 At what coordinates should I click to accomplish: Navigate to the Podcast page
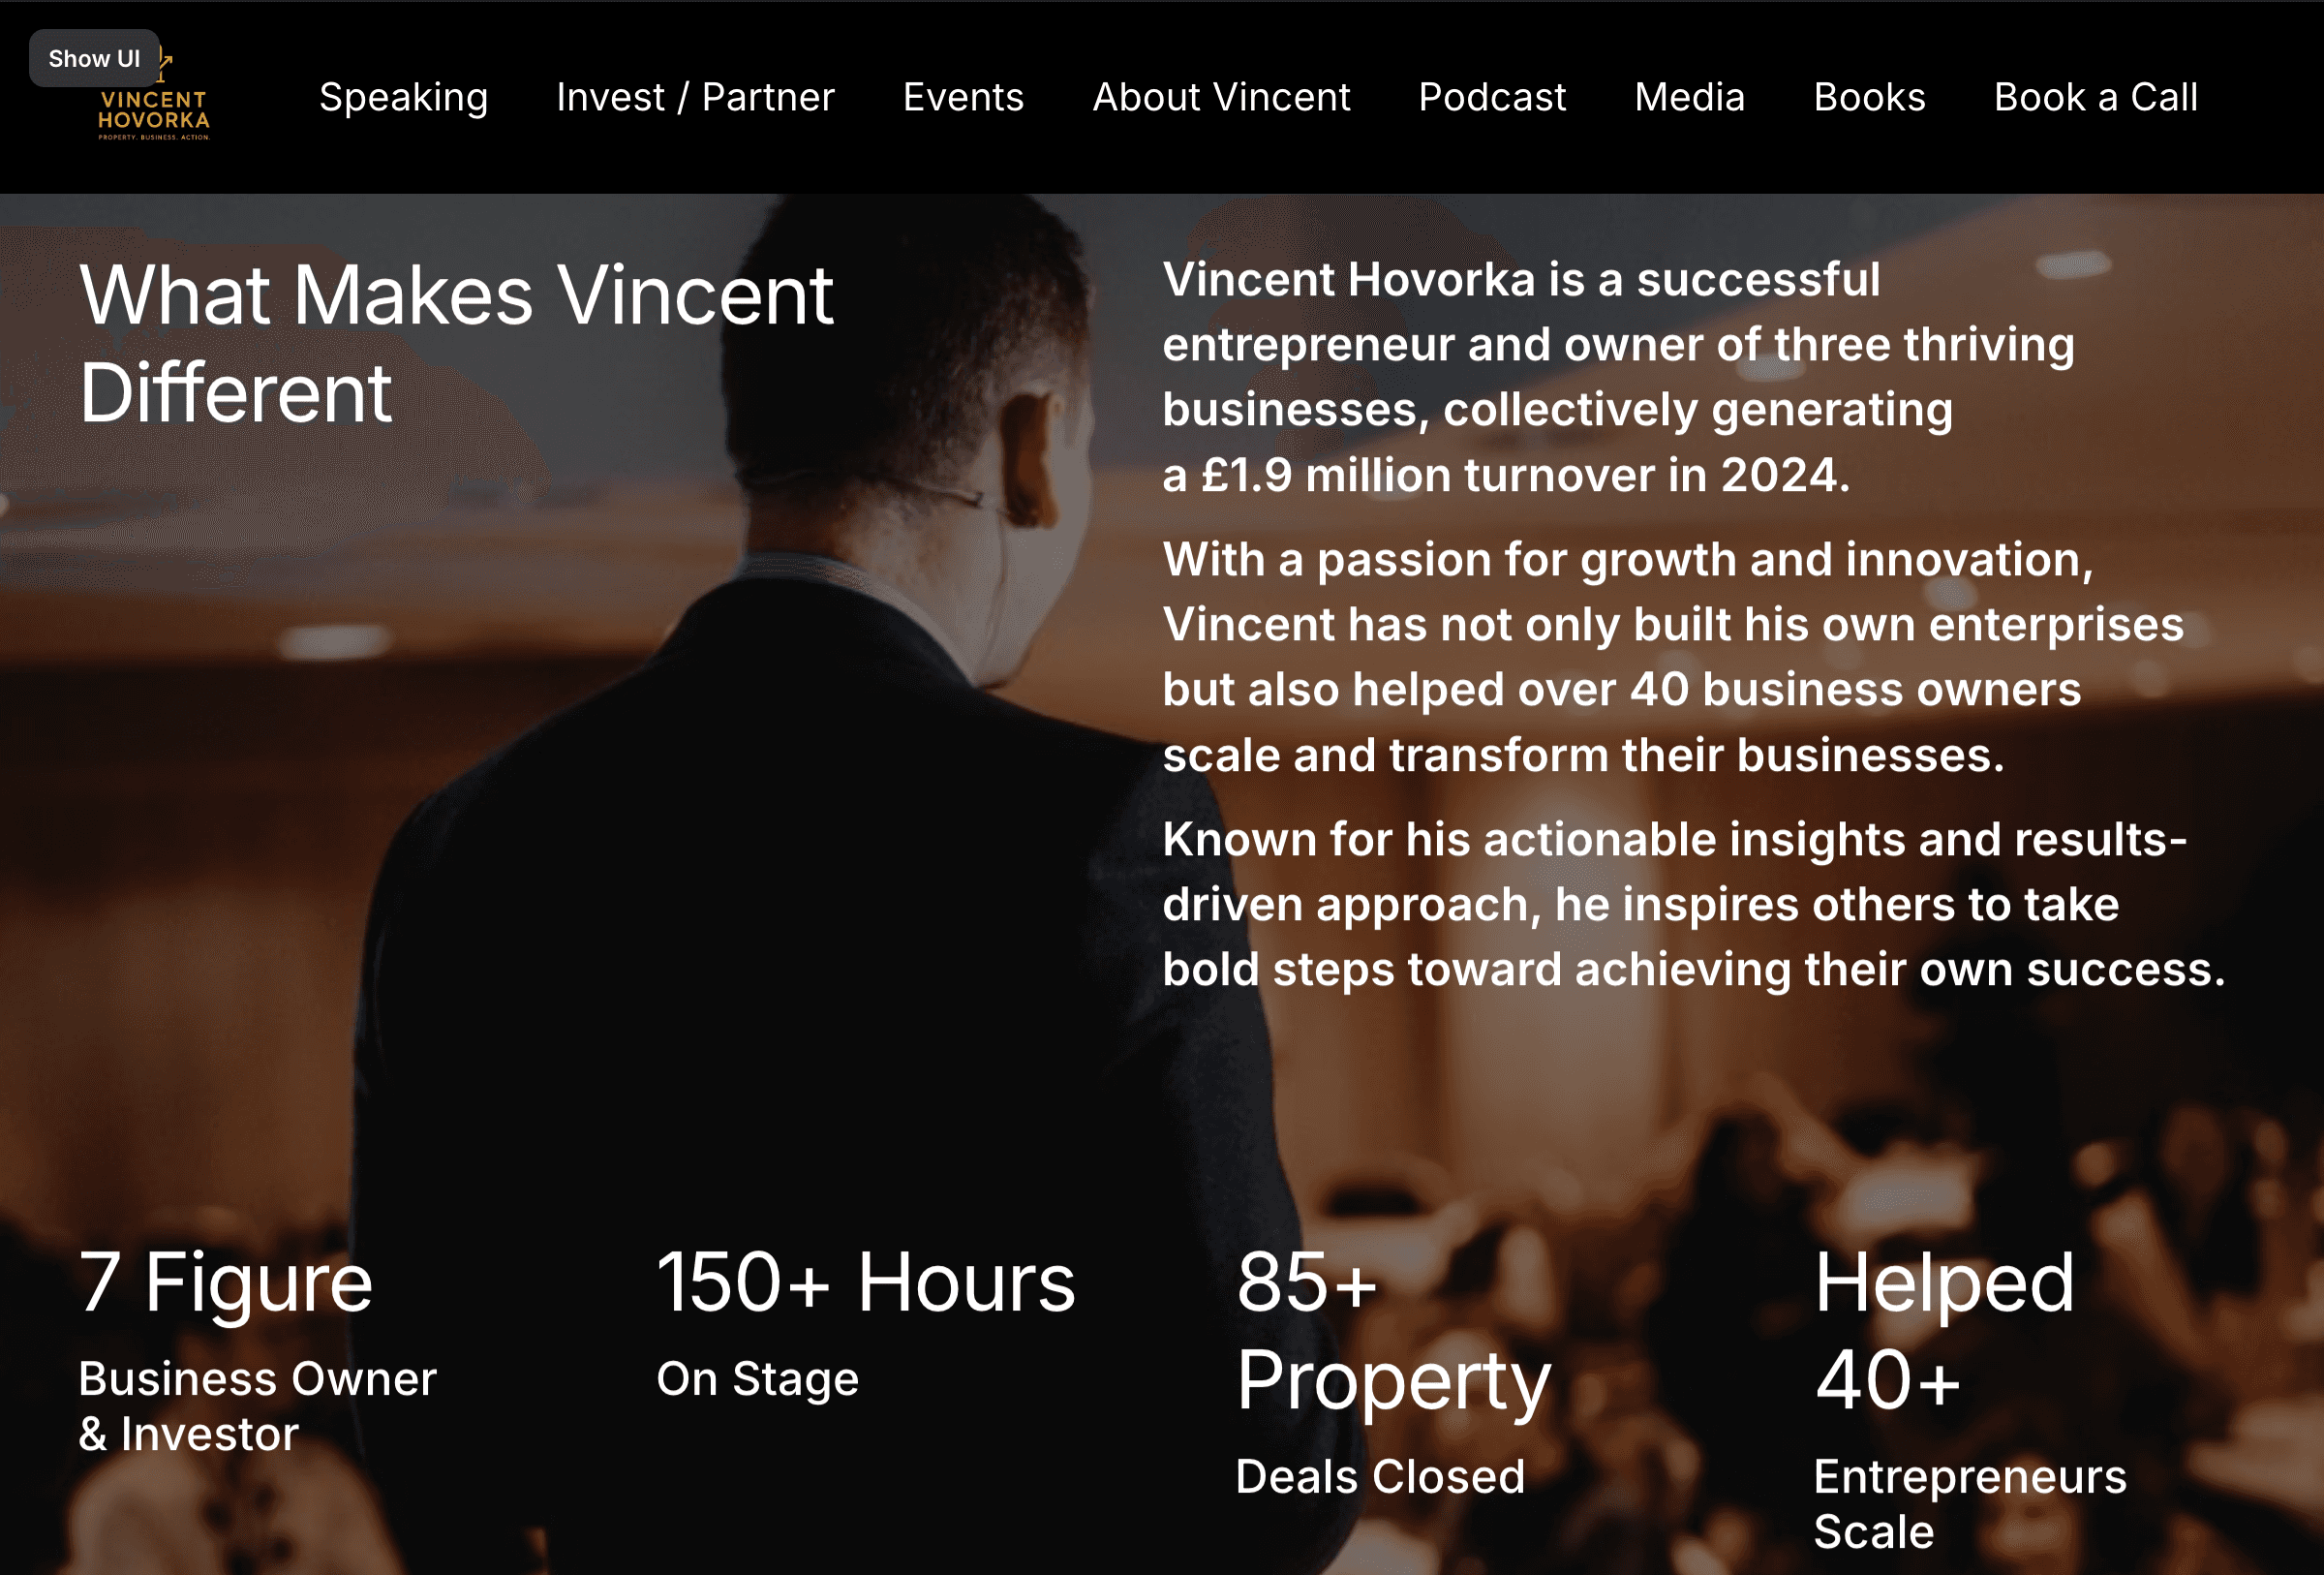point(1492,97)
